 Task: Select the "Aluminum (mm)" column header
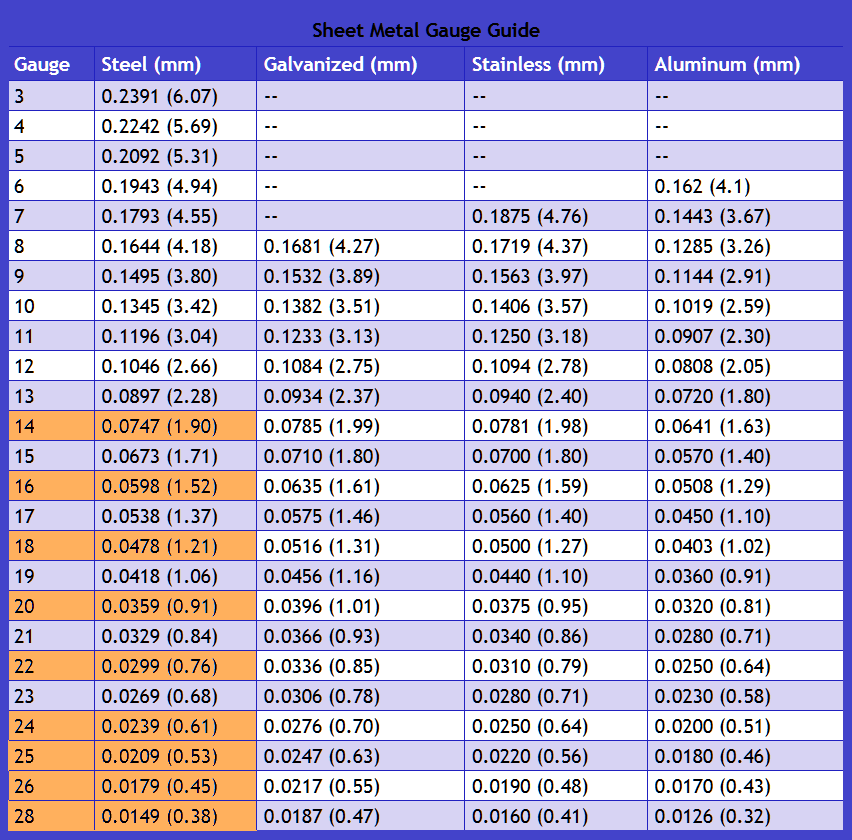coord(745,64)
